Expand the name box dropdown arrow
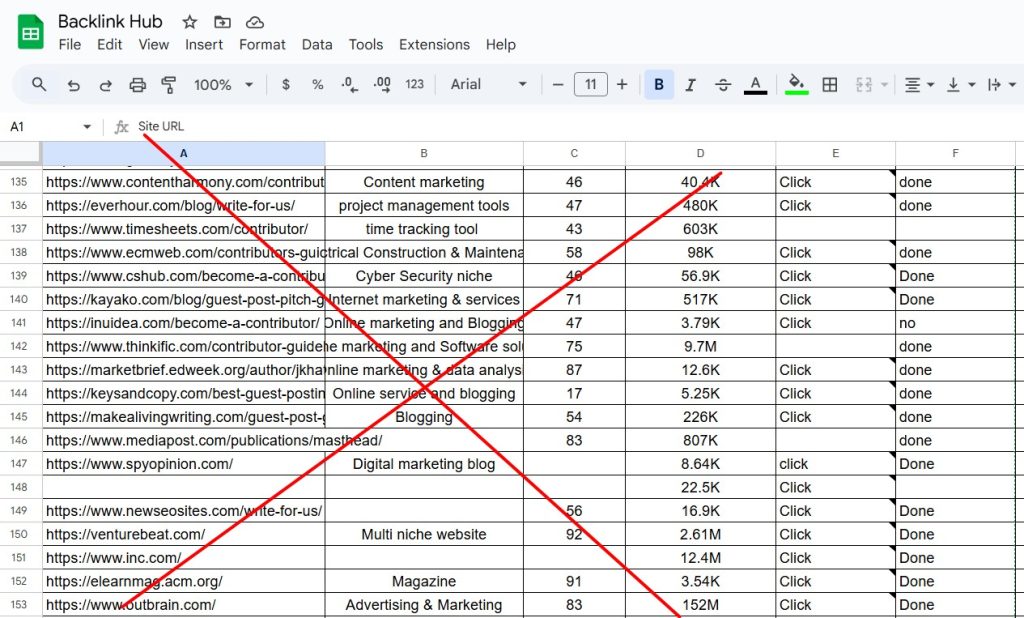The image size is (1024, 618). [87, 127]
